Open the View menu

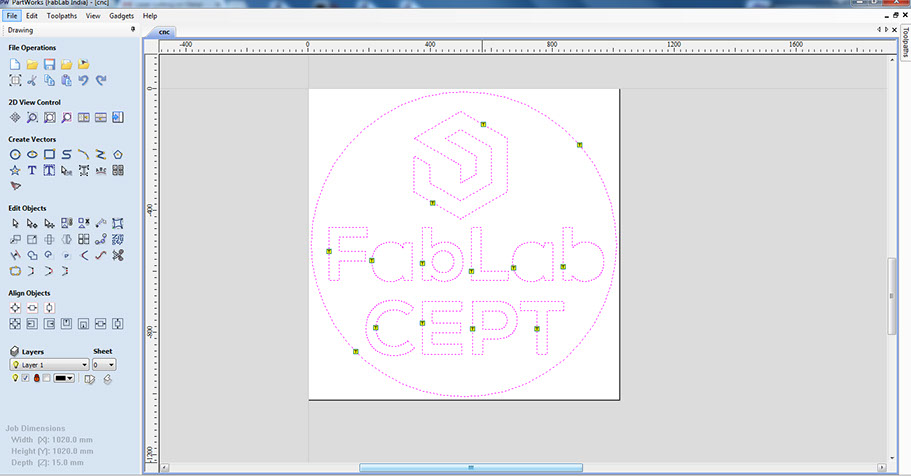[93, 16]
